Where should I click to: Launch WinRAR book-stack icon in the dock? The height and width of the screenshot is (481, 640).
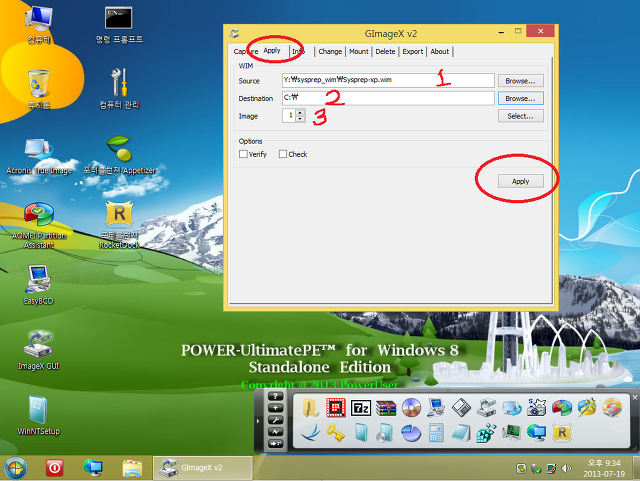click(x=386, y=408)
